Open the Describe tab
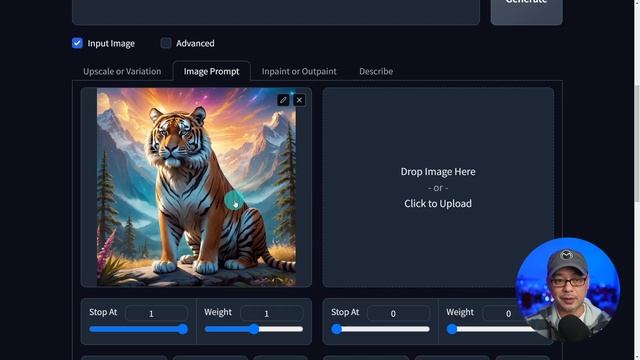Screen dimensions: 640x360 tap(376, 71)
